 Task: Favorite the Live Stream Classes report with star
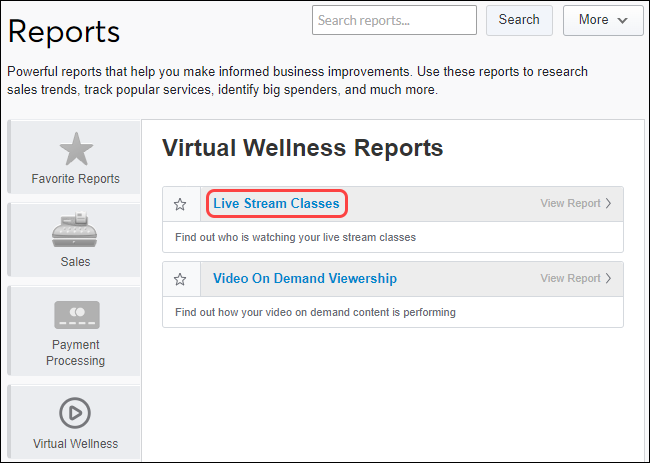click(x=180, y=204)
